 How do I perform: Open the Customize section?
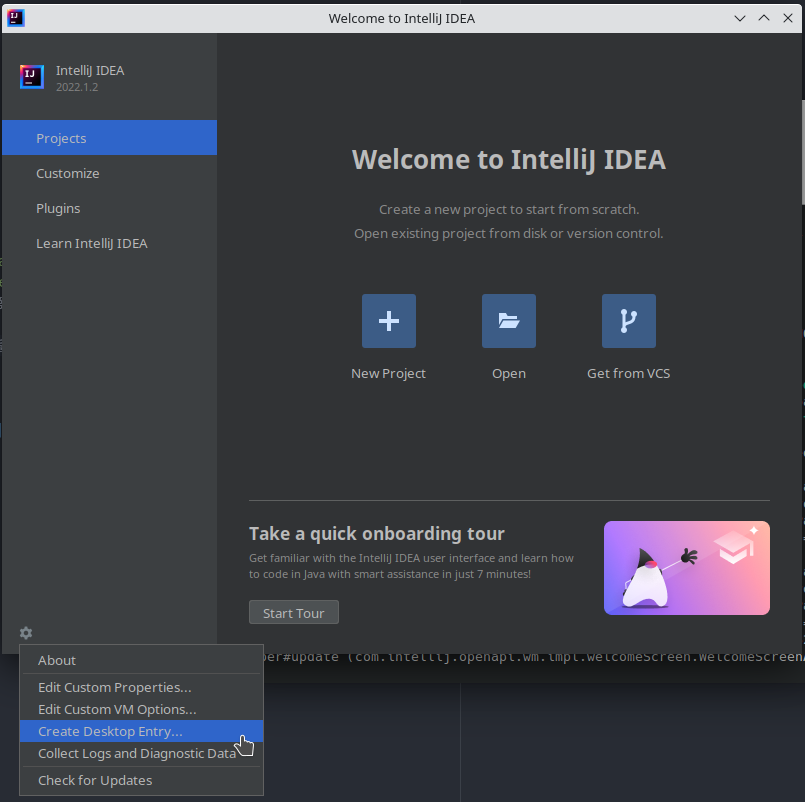[x=109, y=173]
